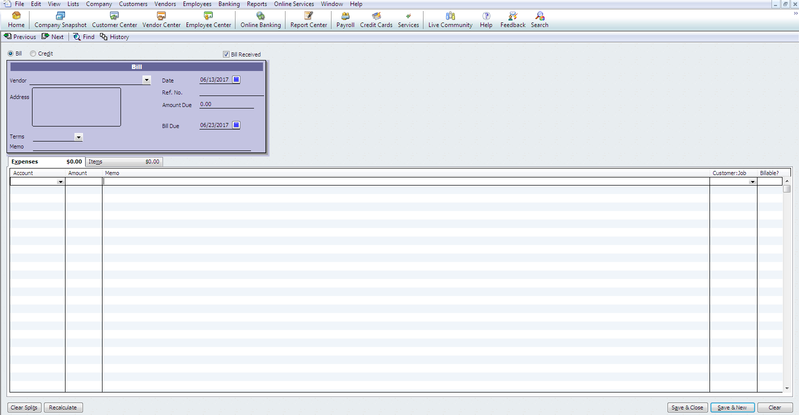Open Live Community icon
The height and width of the screenshot is (415, 799).
point(450,20)
